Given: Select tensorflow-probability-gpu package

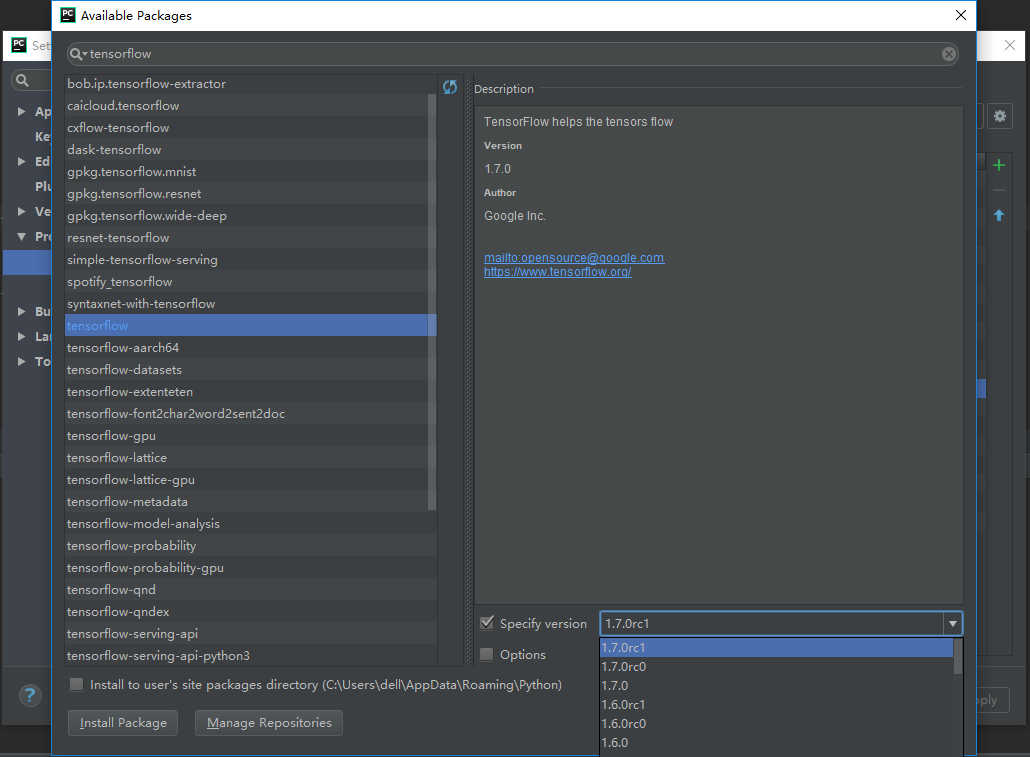Looking at the screenshot, I should [x=250, y=568].
